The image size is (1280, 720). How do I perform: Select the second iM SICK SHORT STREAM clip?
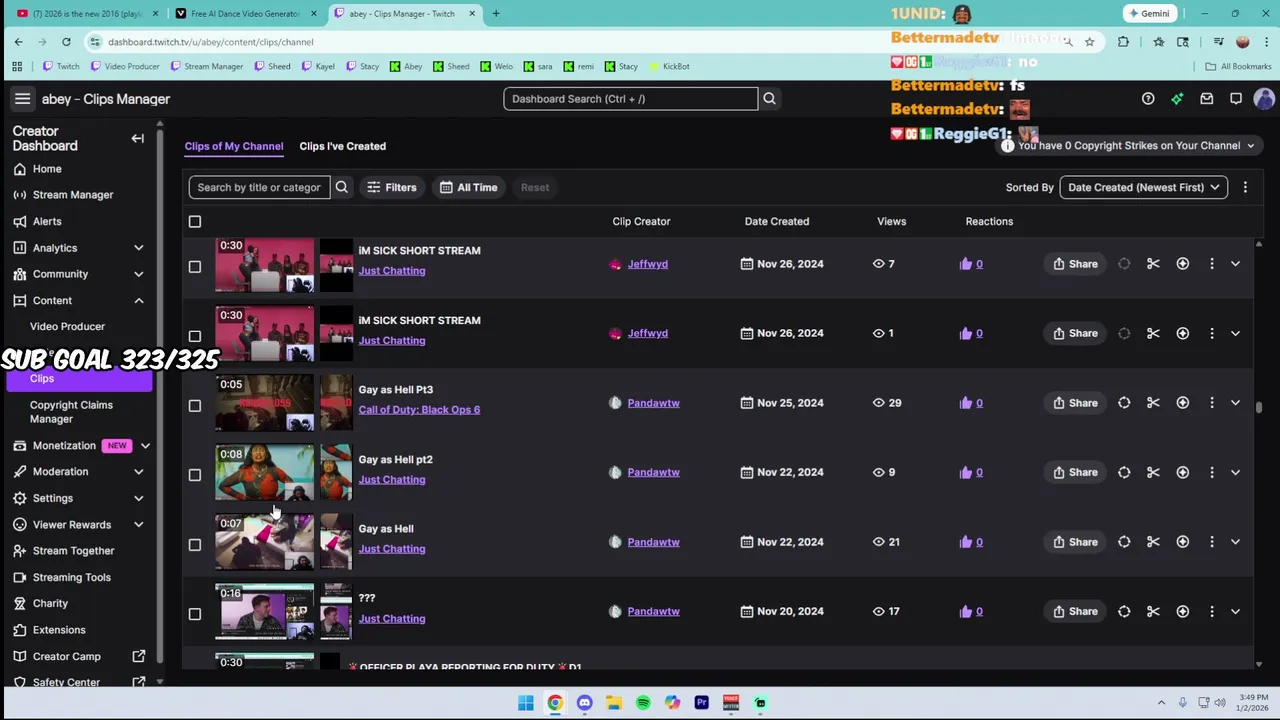point(195,336)
